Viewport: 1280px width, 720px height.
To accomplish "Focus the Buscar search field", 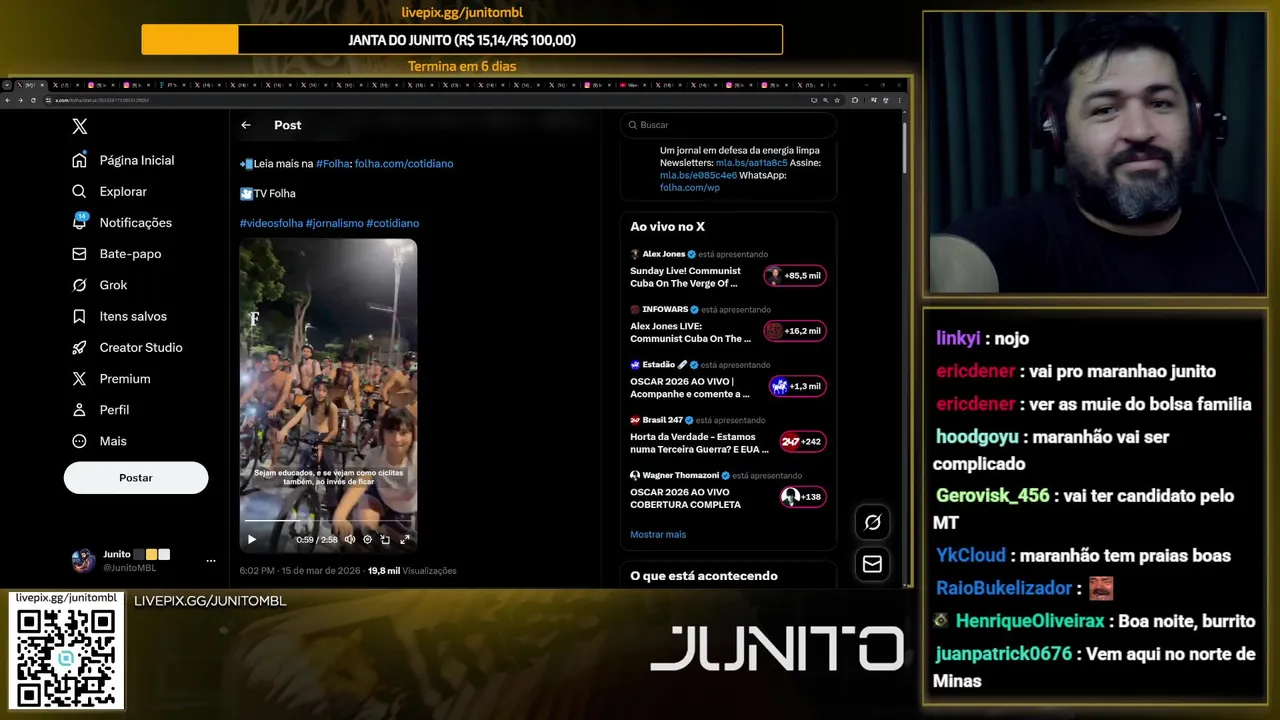I will [728, 125].
